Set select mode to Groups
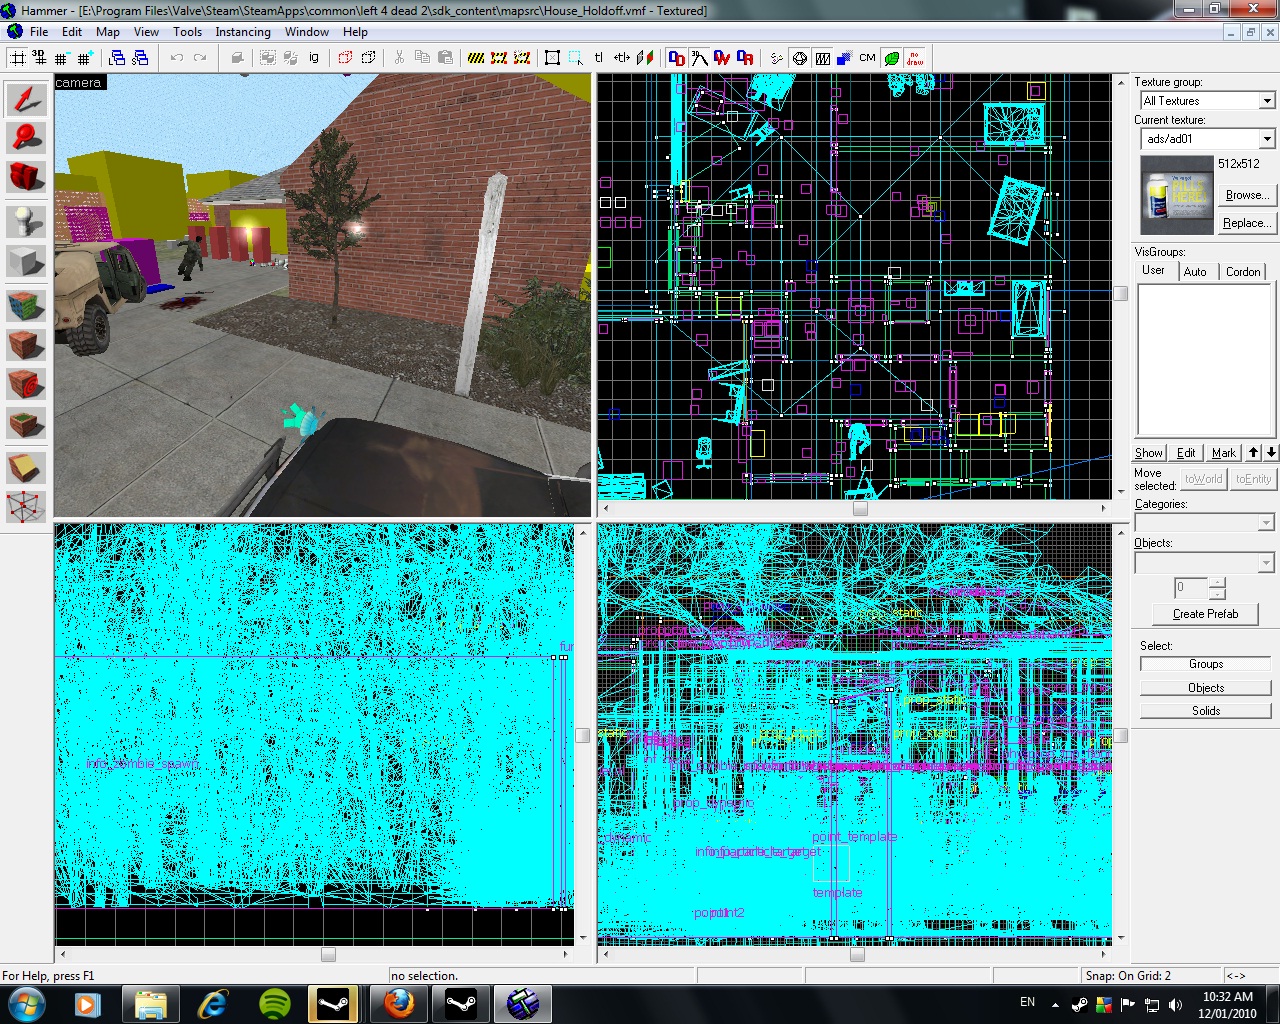This screenshot has width=1280, height=1024. [1206, 664]
